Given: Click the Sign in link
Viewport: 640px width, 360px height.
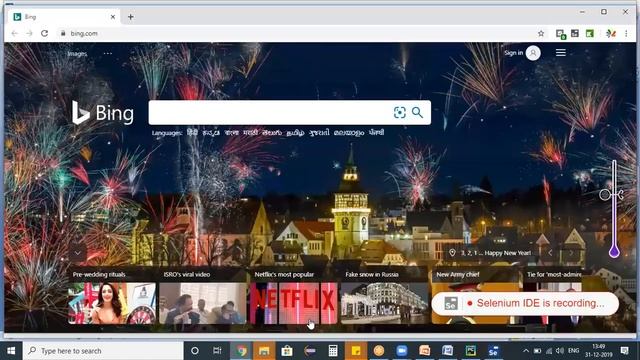Looking at the screenshot, I should click(513, 53).
